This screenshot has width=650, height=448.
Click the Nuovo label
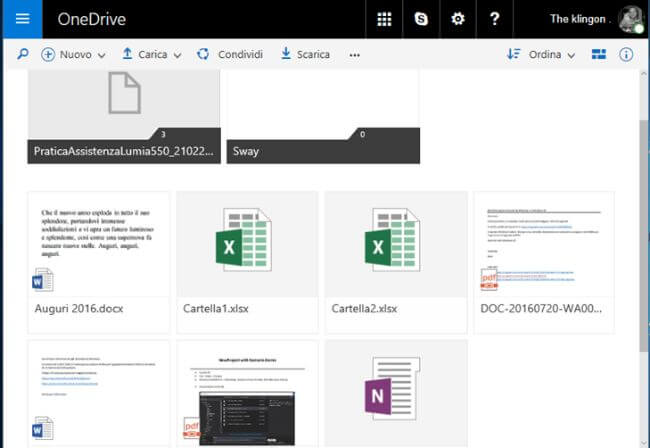76,54
